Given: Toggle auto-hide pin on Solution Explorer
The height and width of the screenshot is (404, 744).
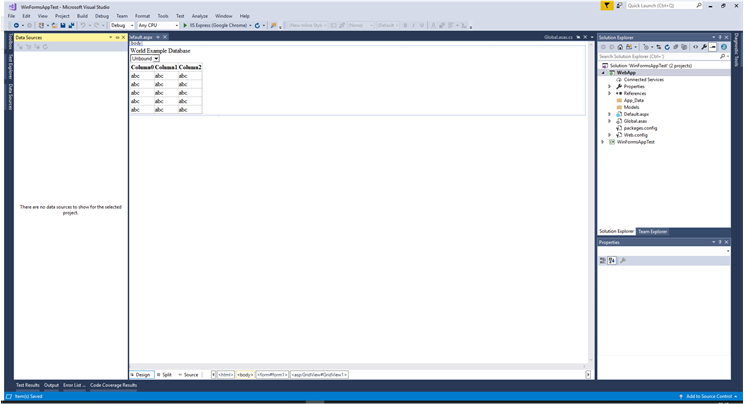Looking at the screenshot, I should (x=720, y=38).
